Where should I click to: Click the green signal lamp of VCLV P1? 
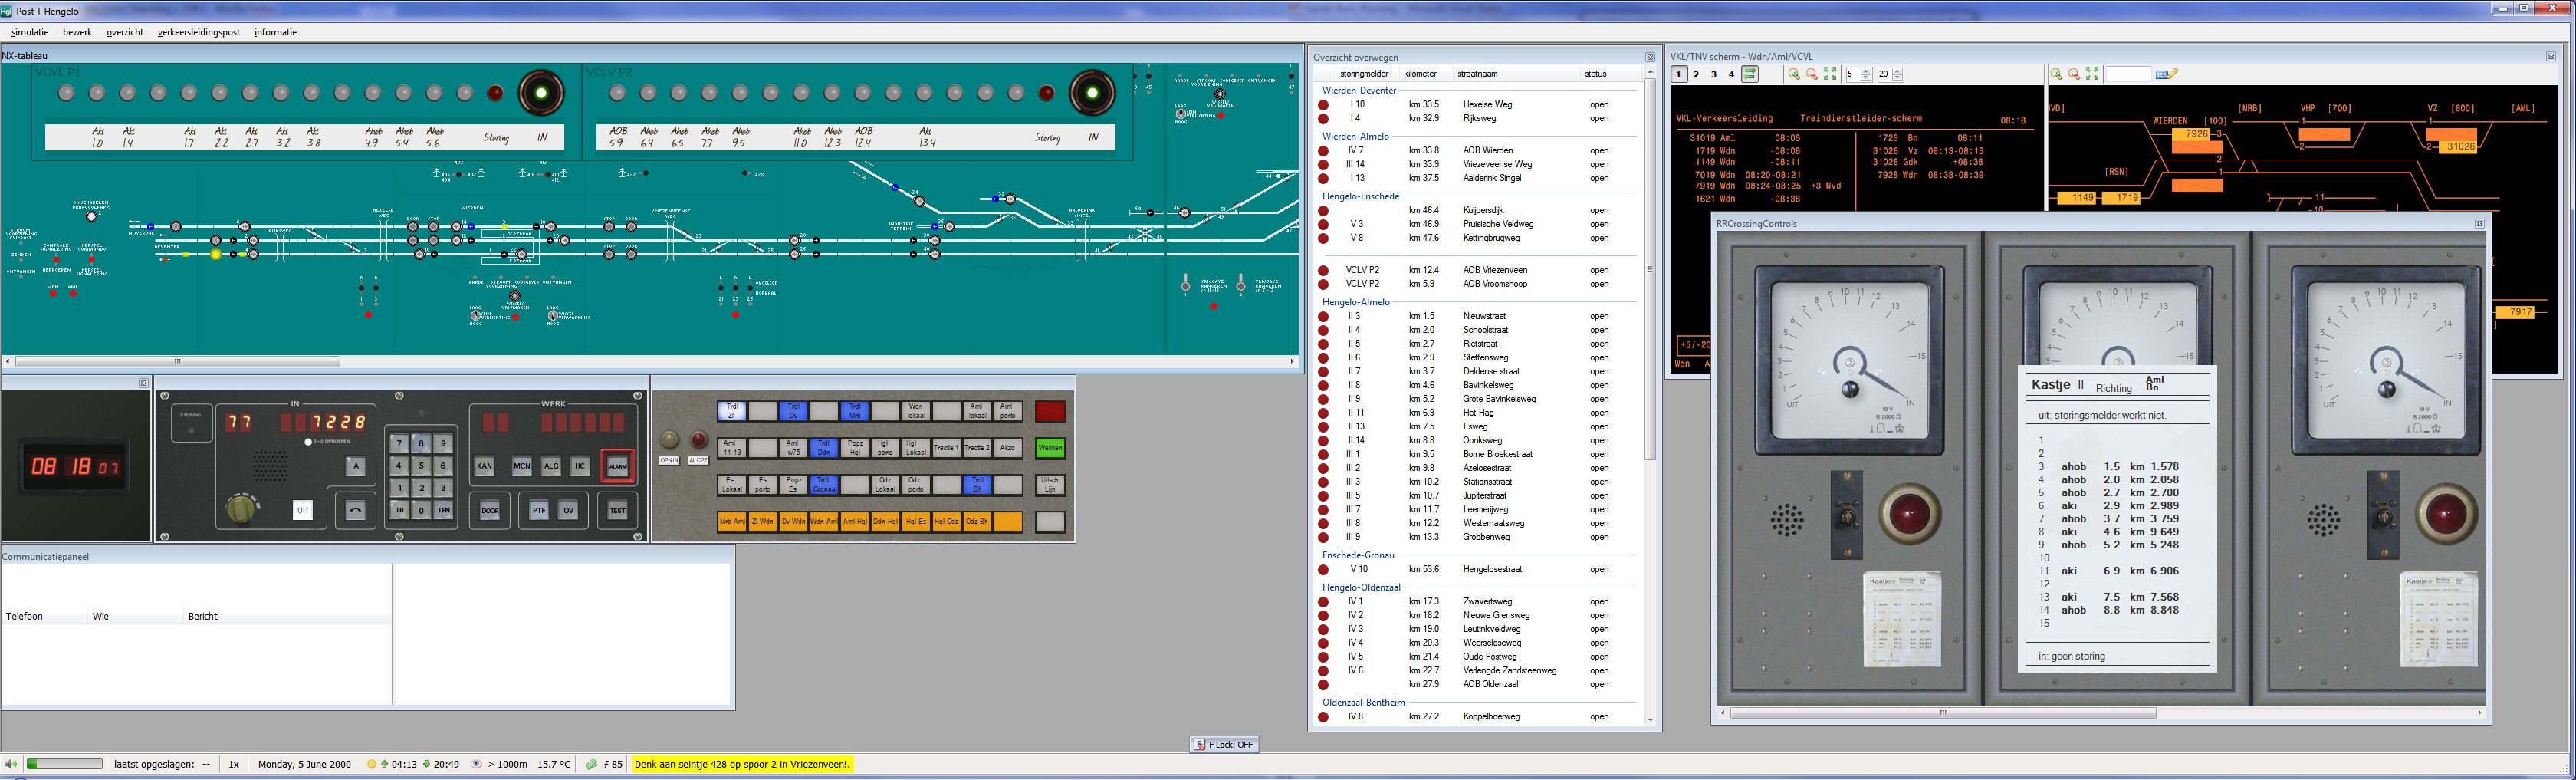tap(541, 93)
